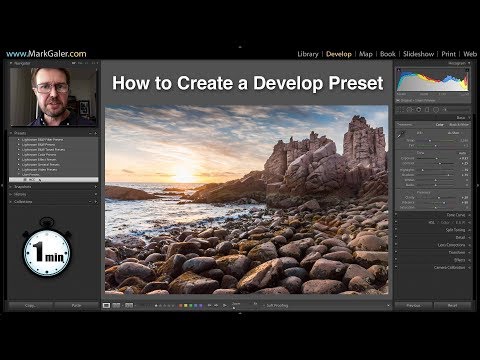Expand the Lens Corrections panel
The height and width of the screenshot is (360, 480).
pos(469,245)
